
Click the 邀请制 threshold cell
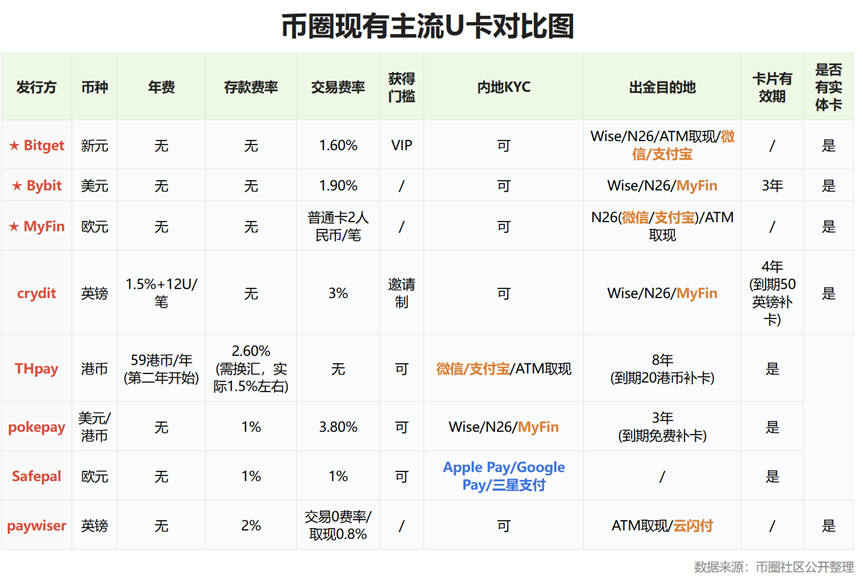pyautogui.click(x=401, y=293)
